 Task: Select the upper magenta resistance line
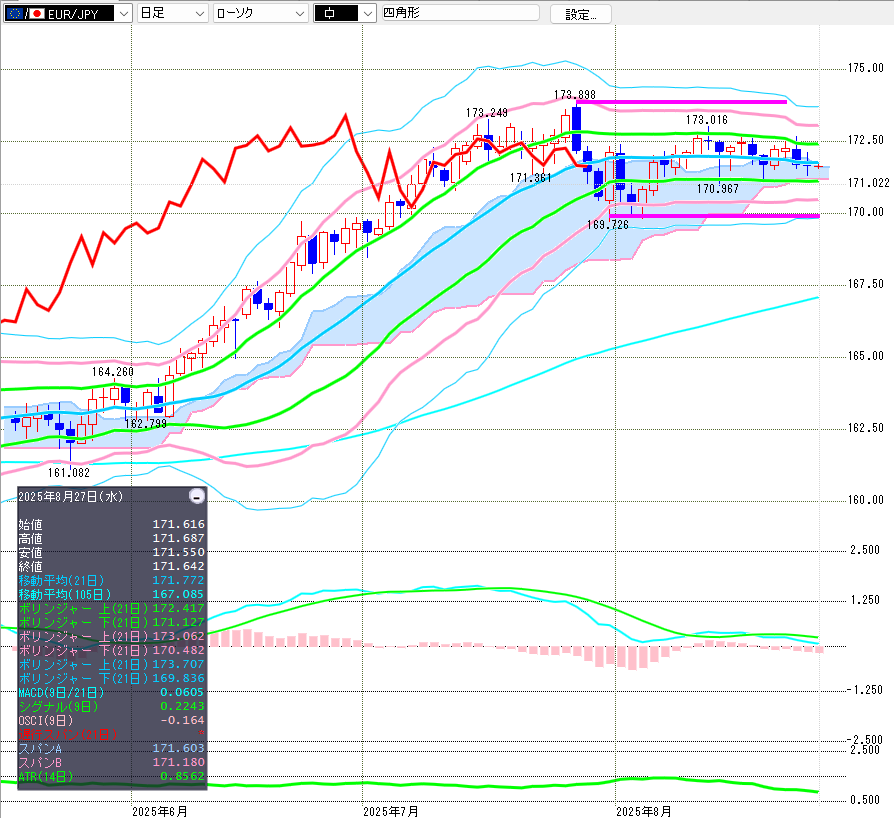coord(681,102)
